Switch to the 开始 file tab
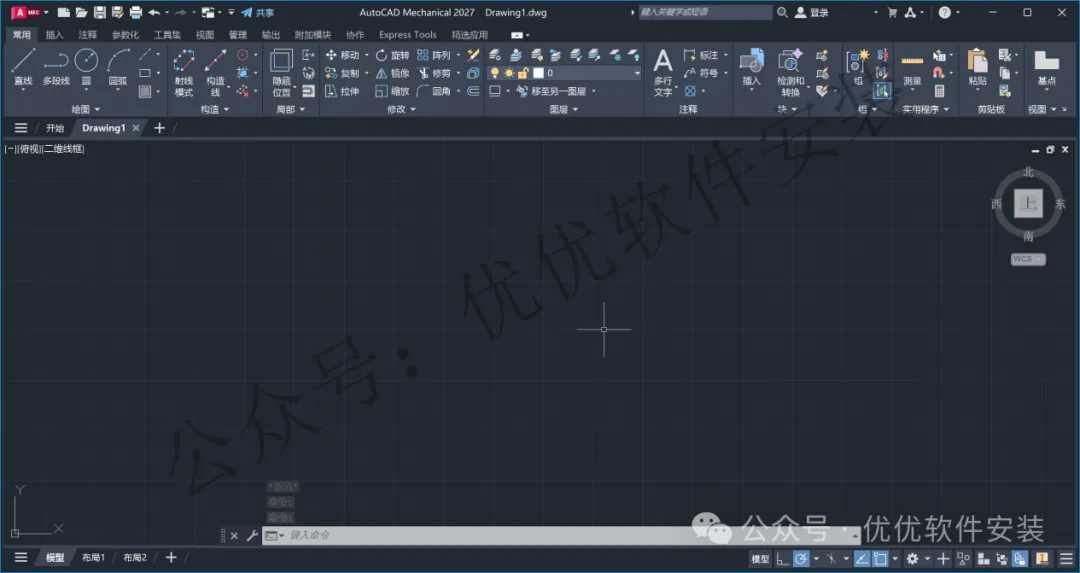 (55, 128)
